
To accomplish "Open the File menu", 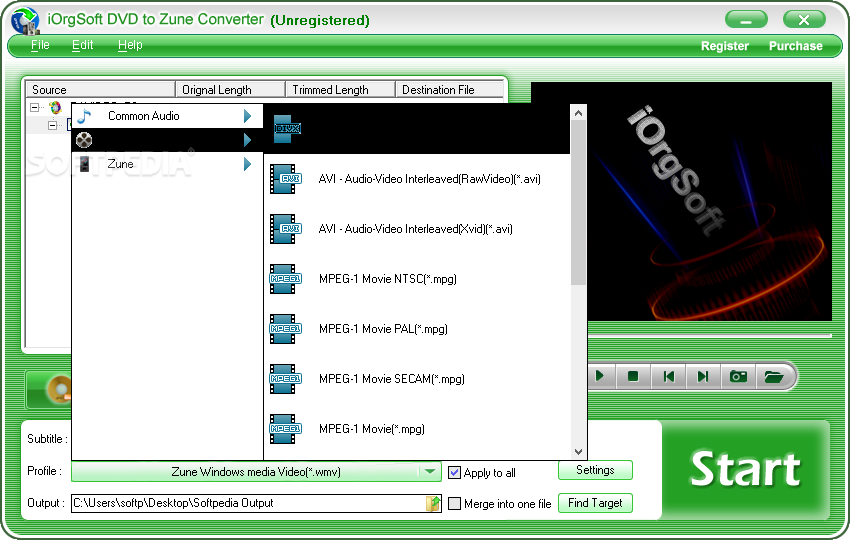I will 40,45.
